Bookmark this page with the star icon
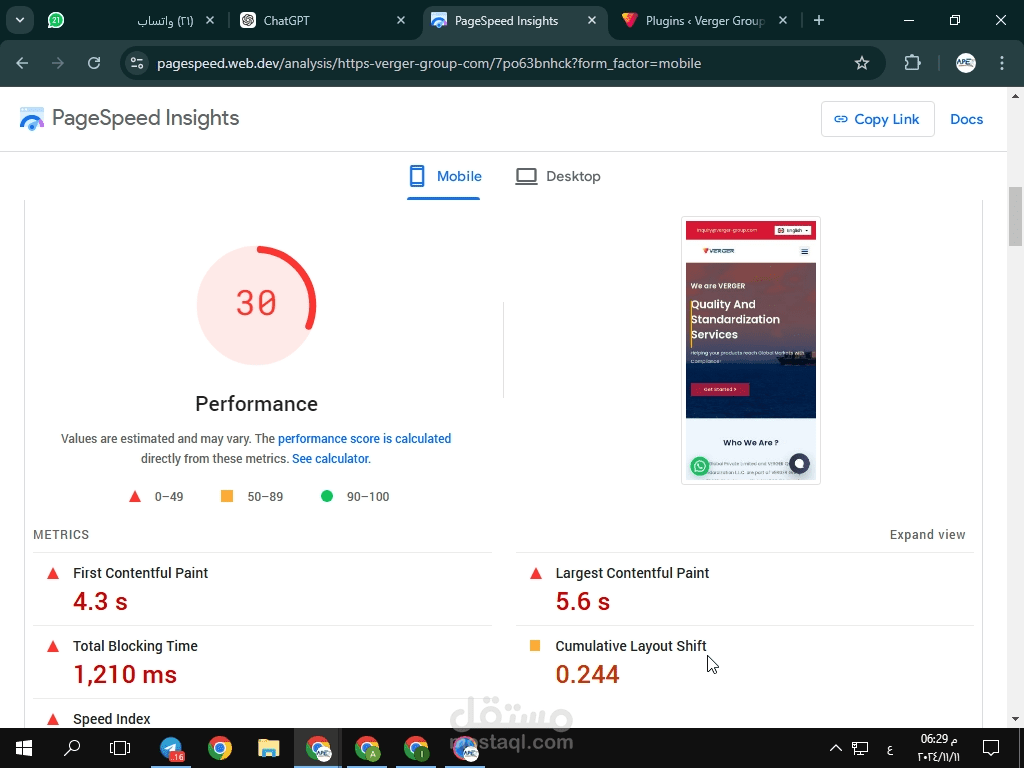 (862, 63)
